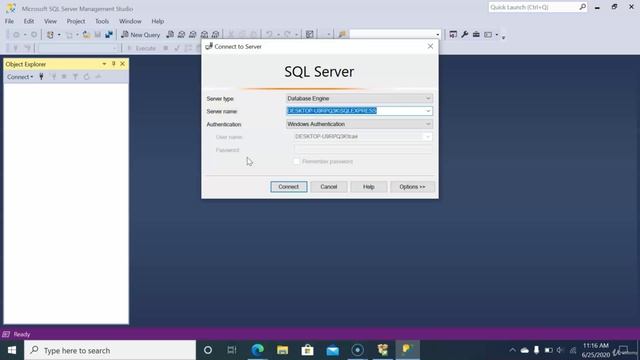Open Cortana circle icon on taskbar
Viewport: 640px width, 360px height.
[208, 350]
